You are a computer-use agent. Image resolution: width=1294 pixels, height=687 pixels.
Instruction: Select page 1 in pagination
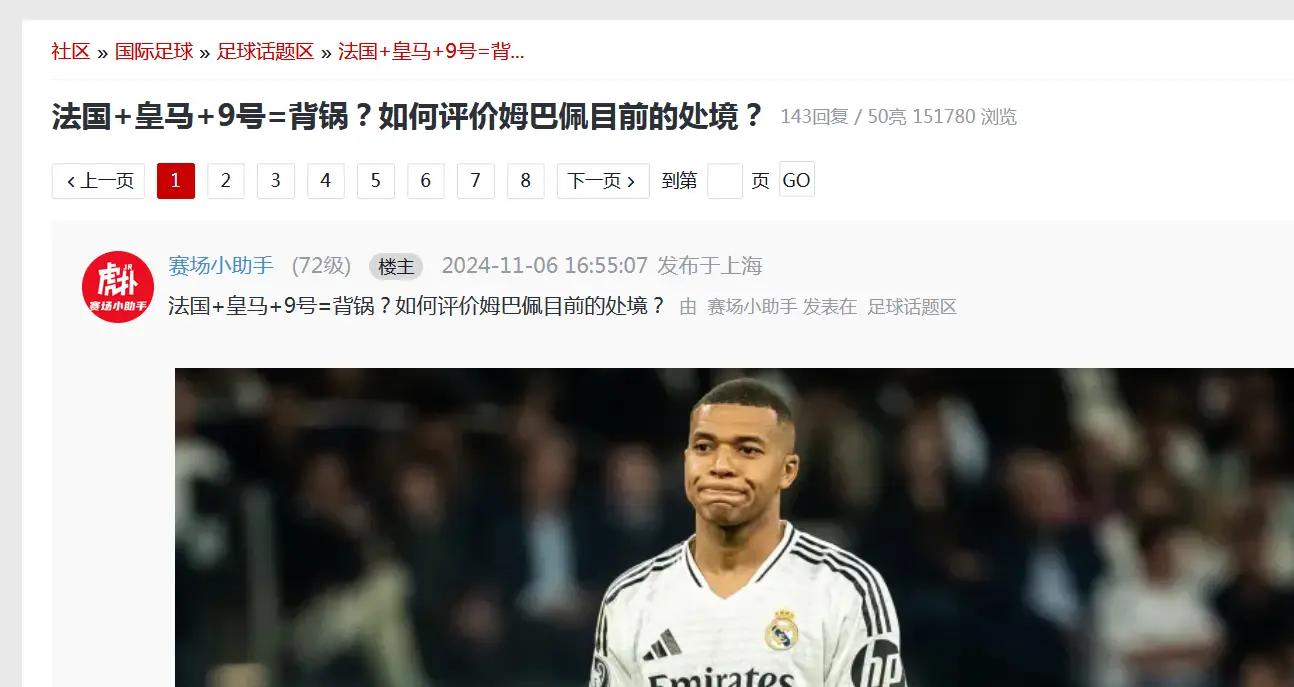point(176,181)
